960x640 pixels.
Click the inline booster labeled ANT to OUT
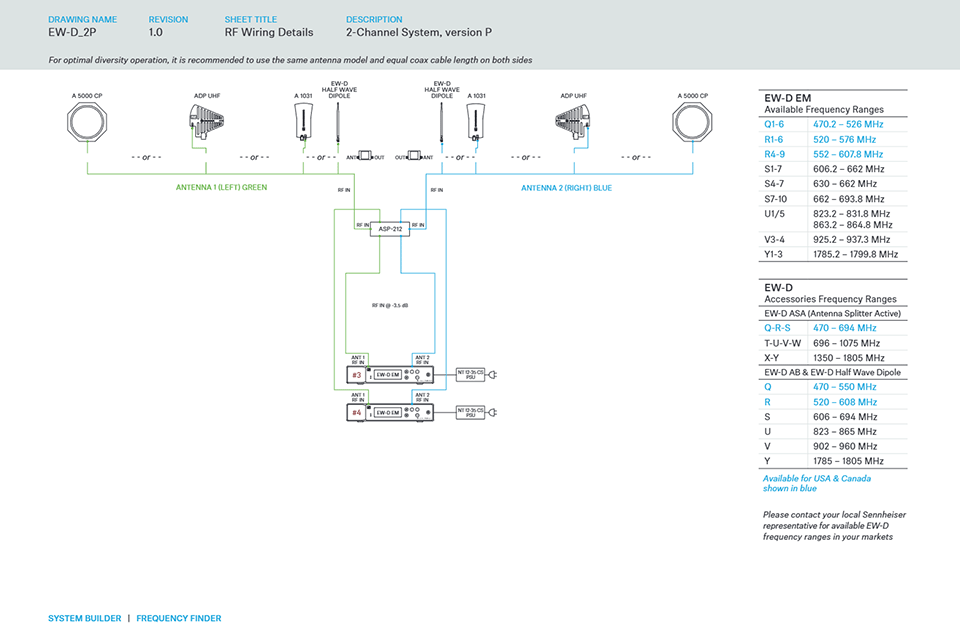pos(365,156)
